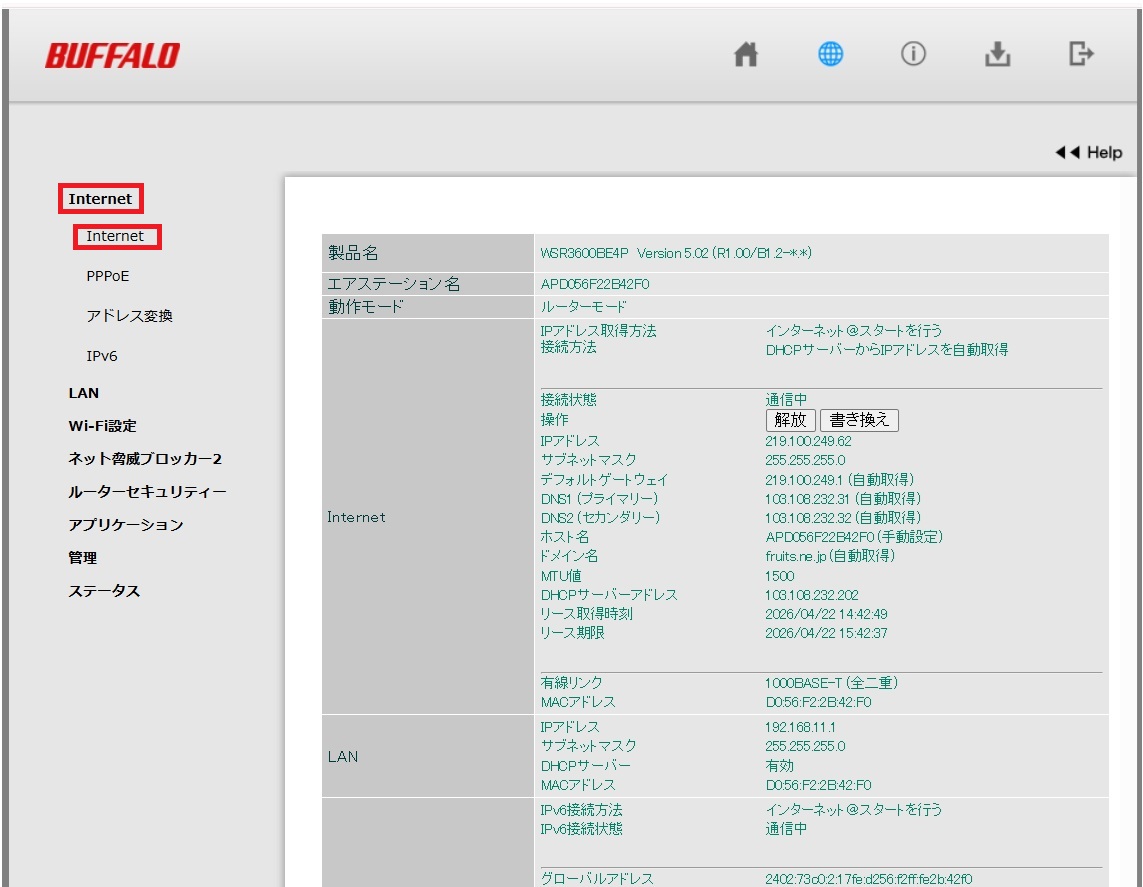
Task: Click lease acquired time 14:42:49
Action: (827, 614)
